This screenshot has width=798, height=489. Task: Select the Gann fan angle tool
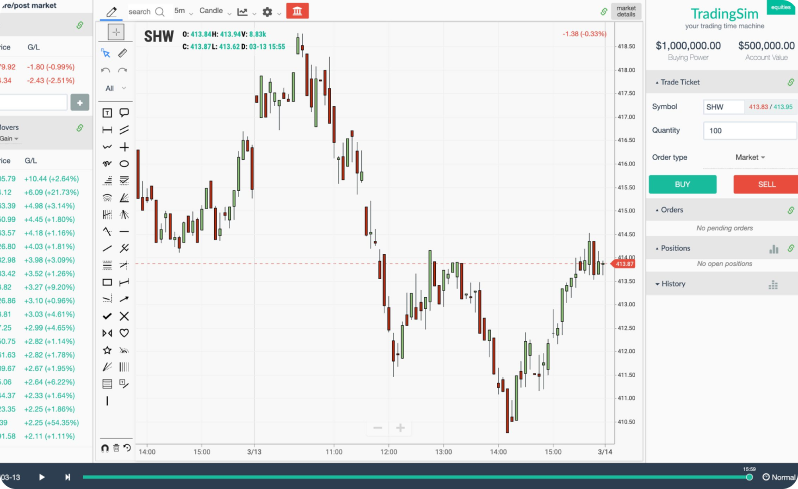(124, 197)
